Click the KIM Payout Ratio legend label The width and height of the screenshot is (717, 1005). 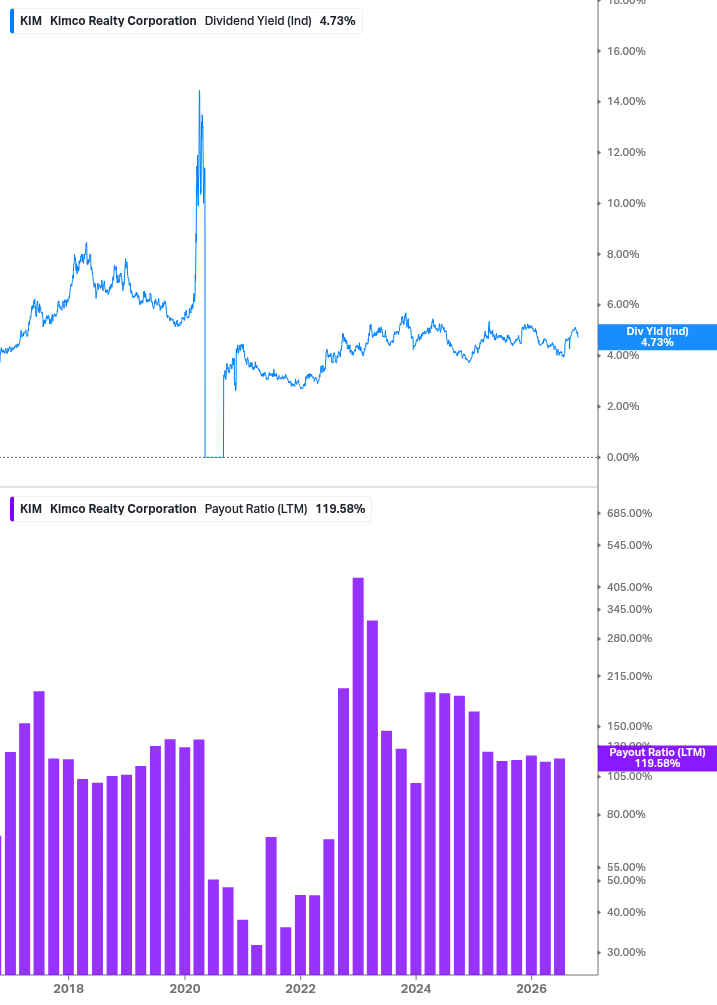pos(192,509)
